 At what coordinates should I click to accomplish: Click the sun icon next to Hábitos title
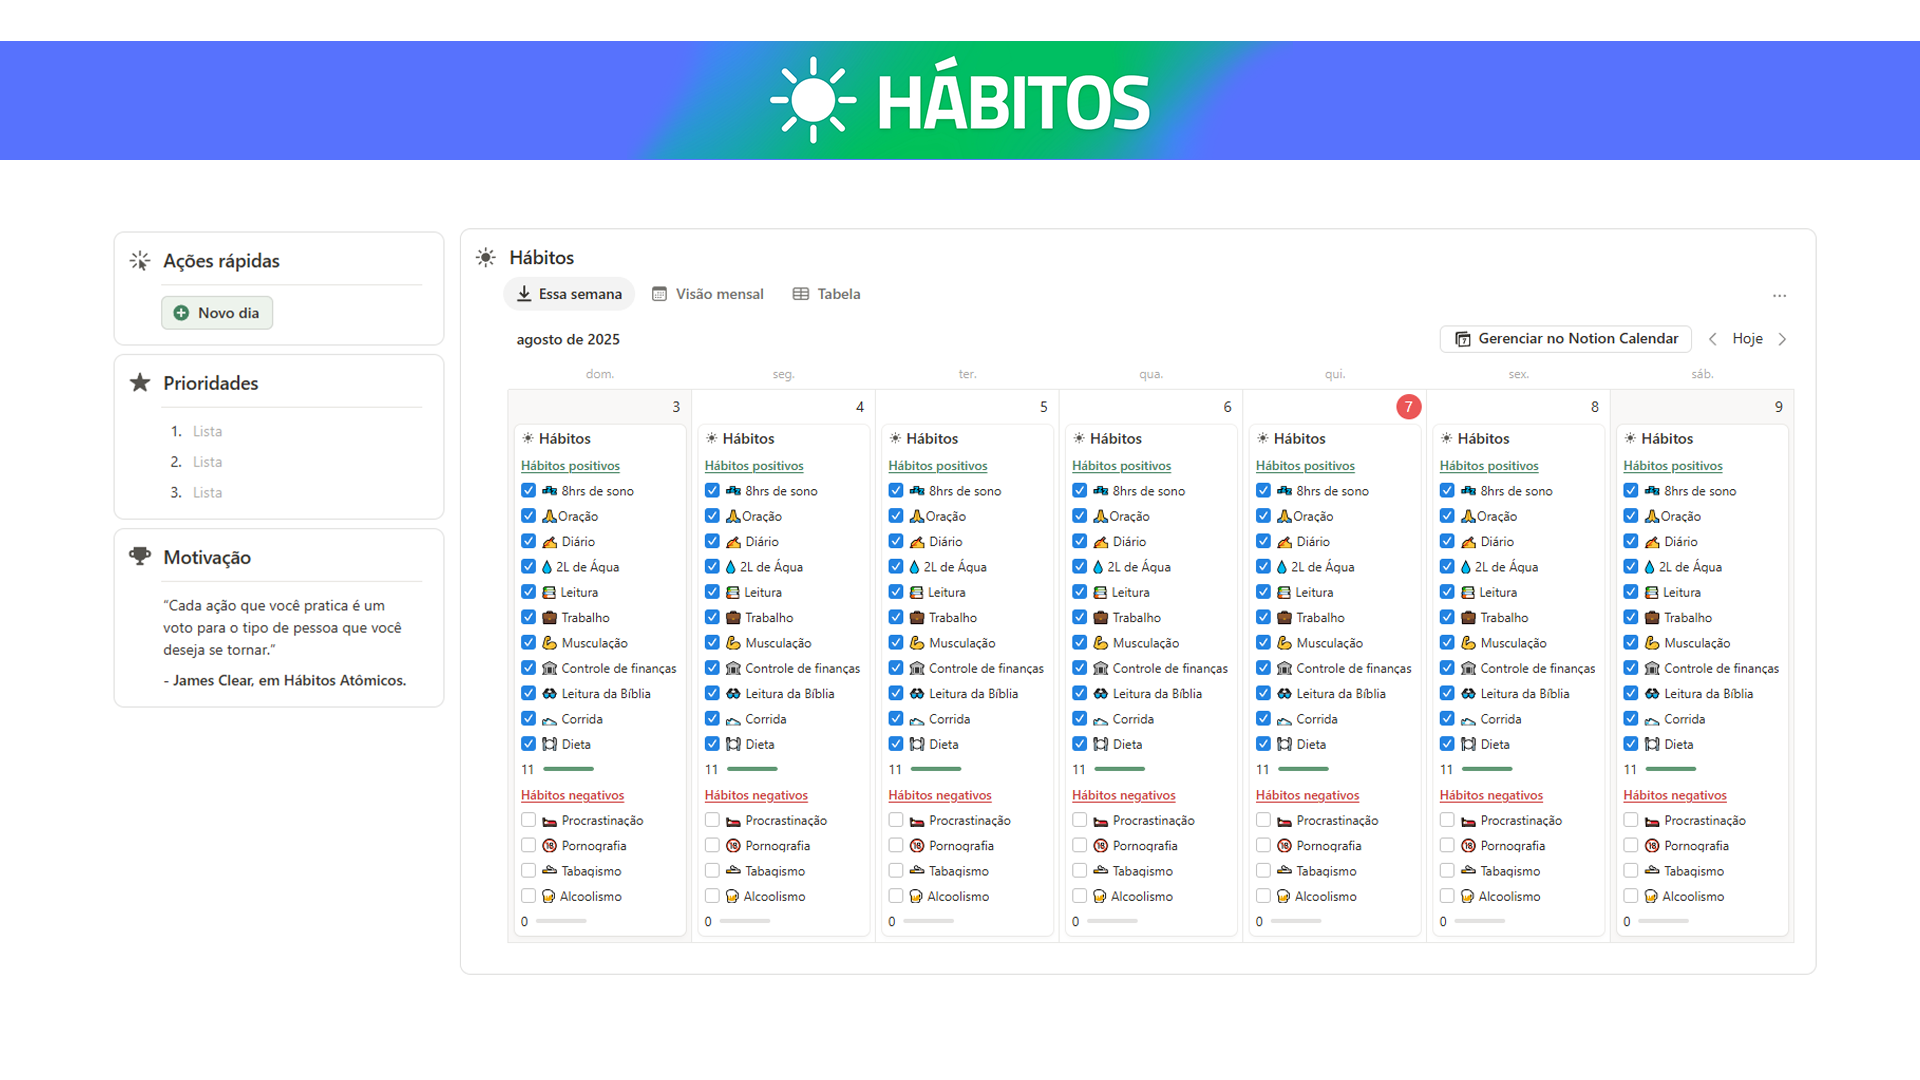[485, 257]
